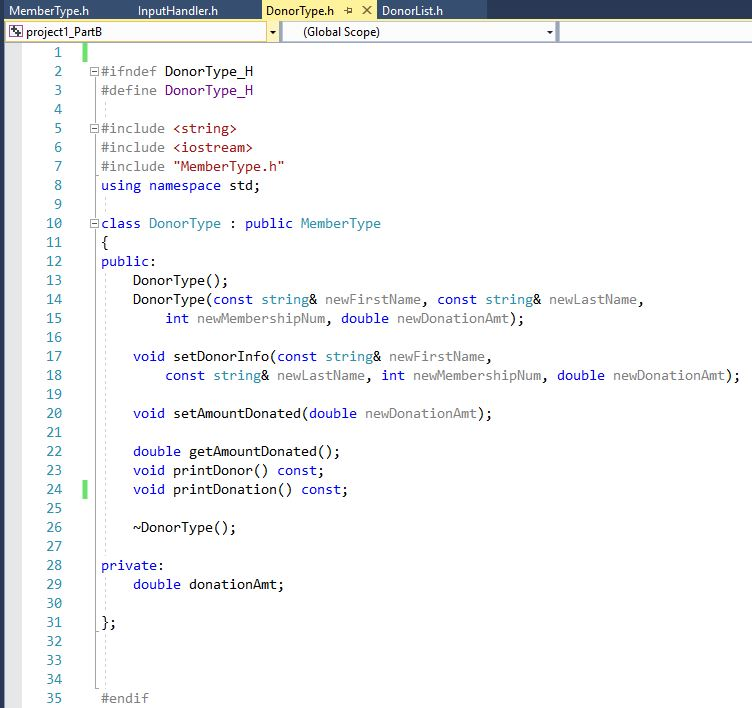
Task: Collapse the #ifndef DonorType_H region
Action: point(94,71)
